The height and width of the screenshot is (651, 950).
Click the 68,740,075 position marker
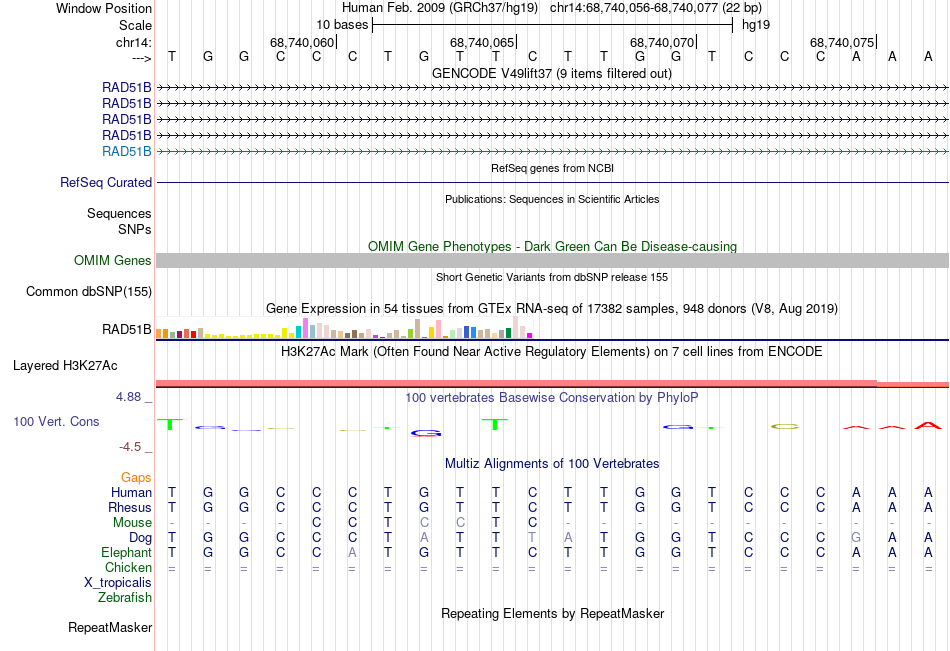[x=842, y=42]
